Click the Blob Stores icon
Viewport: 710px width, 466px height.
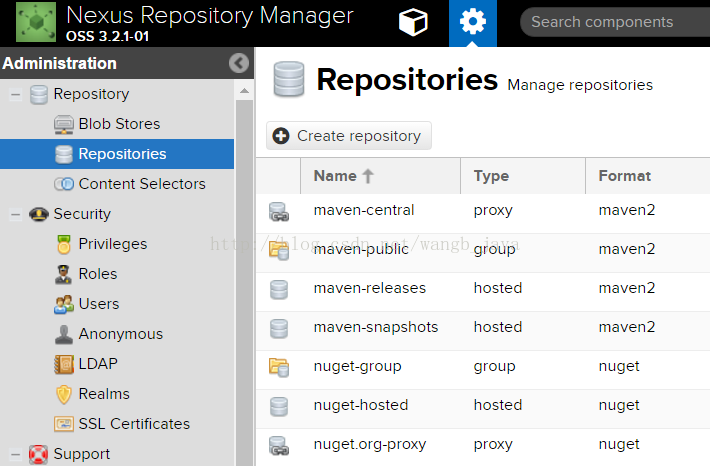[63, 124]
